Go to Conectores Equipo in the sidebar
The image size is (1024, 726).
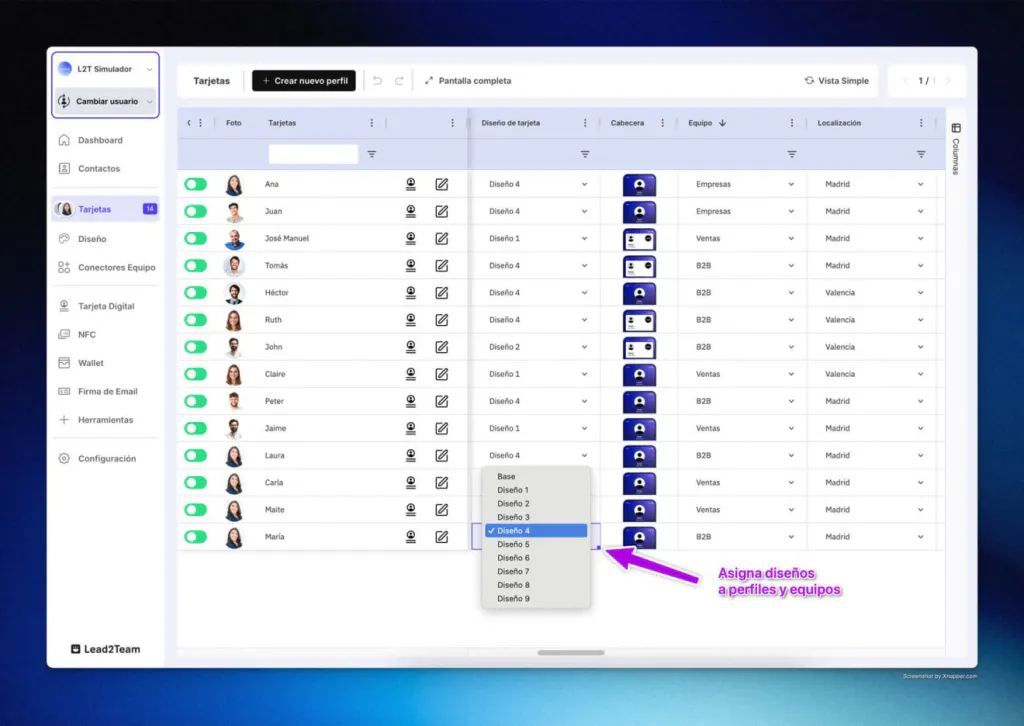tap(116, 267)
